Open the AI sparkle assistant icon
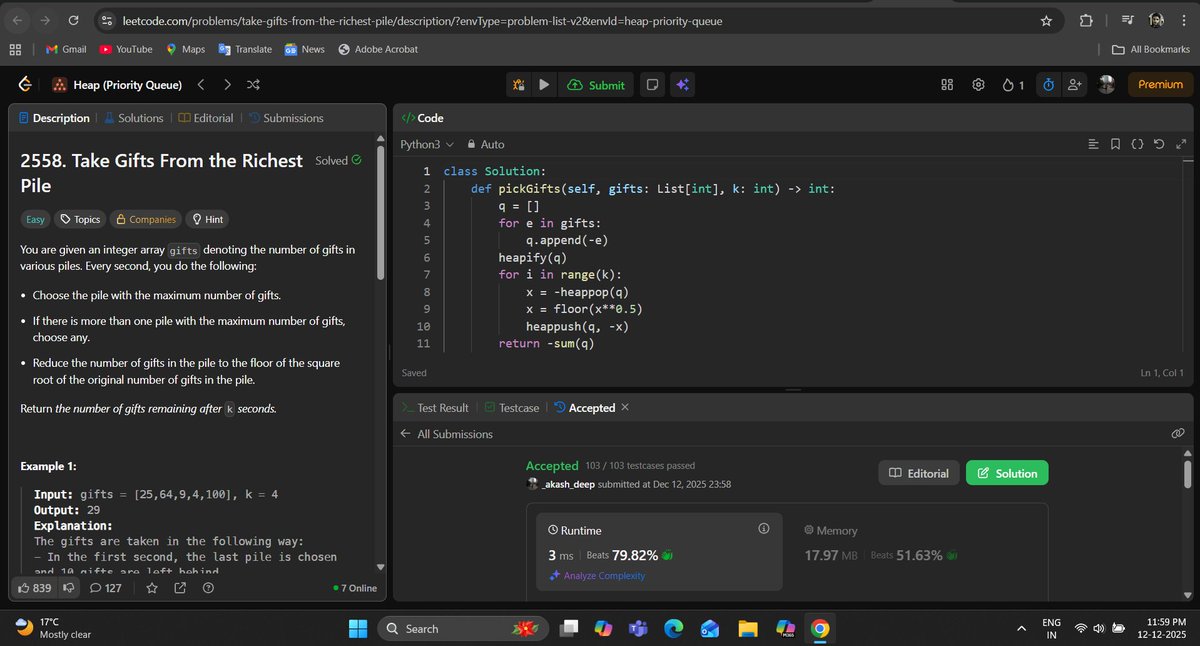This screenshot has height=646, width=1200. [682, 85]
